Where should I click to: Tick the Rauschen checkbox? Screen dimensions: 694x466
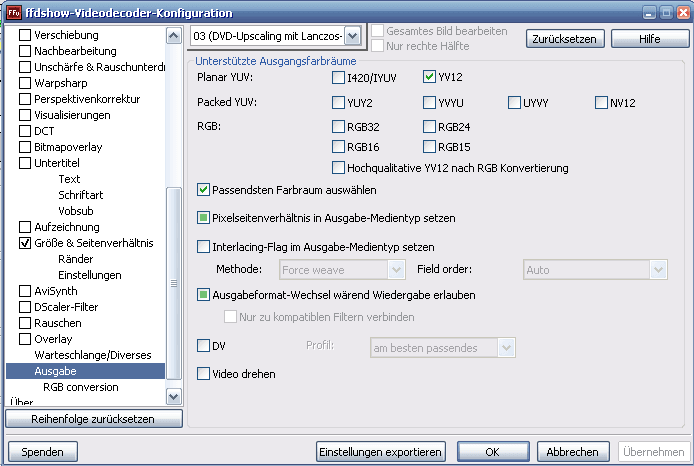25,323
